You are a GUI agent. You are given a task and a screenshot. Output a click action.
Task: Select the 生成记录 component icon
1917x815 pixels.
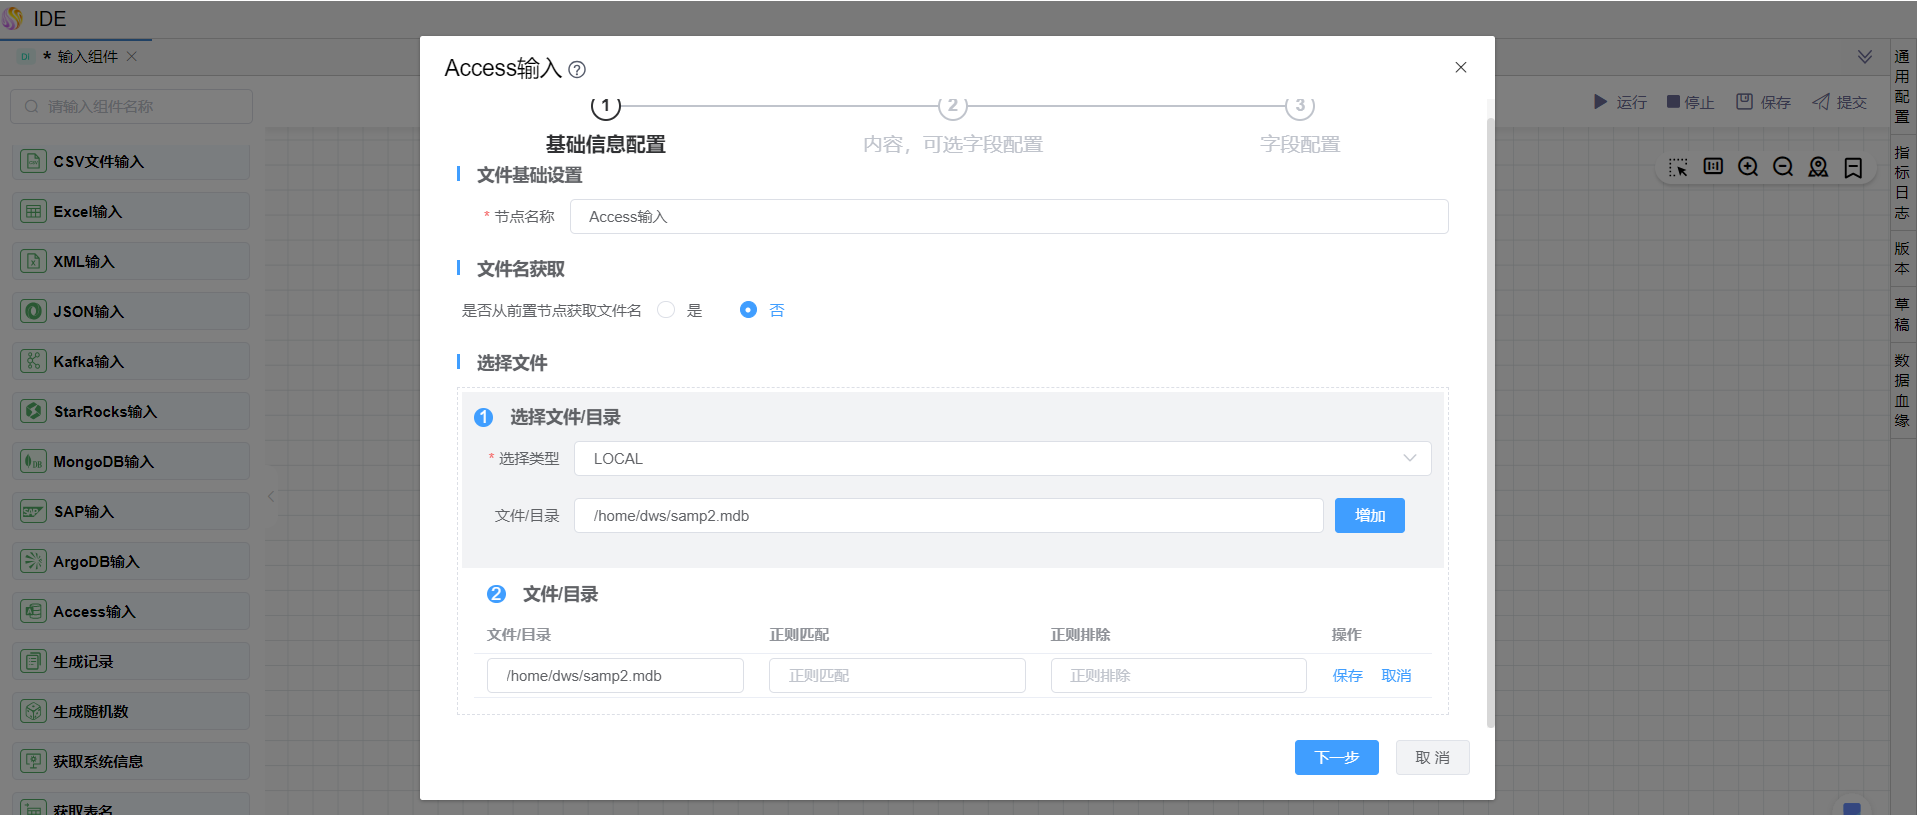[x=34, y=661]
